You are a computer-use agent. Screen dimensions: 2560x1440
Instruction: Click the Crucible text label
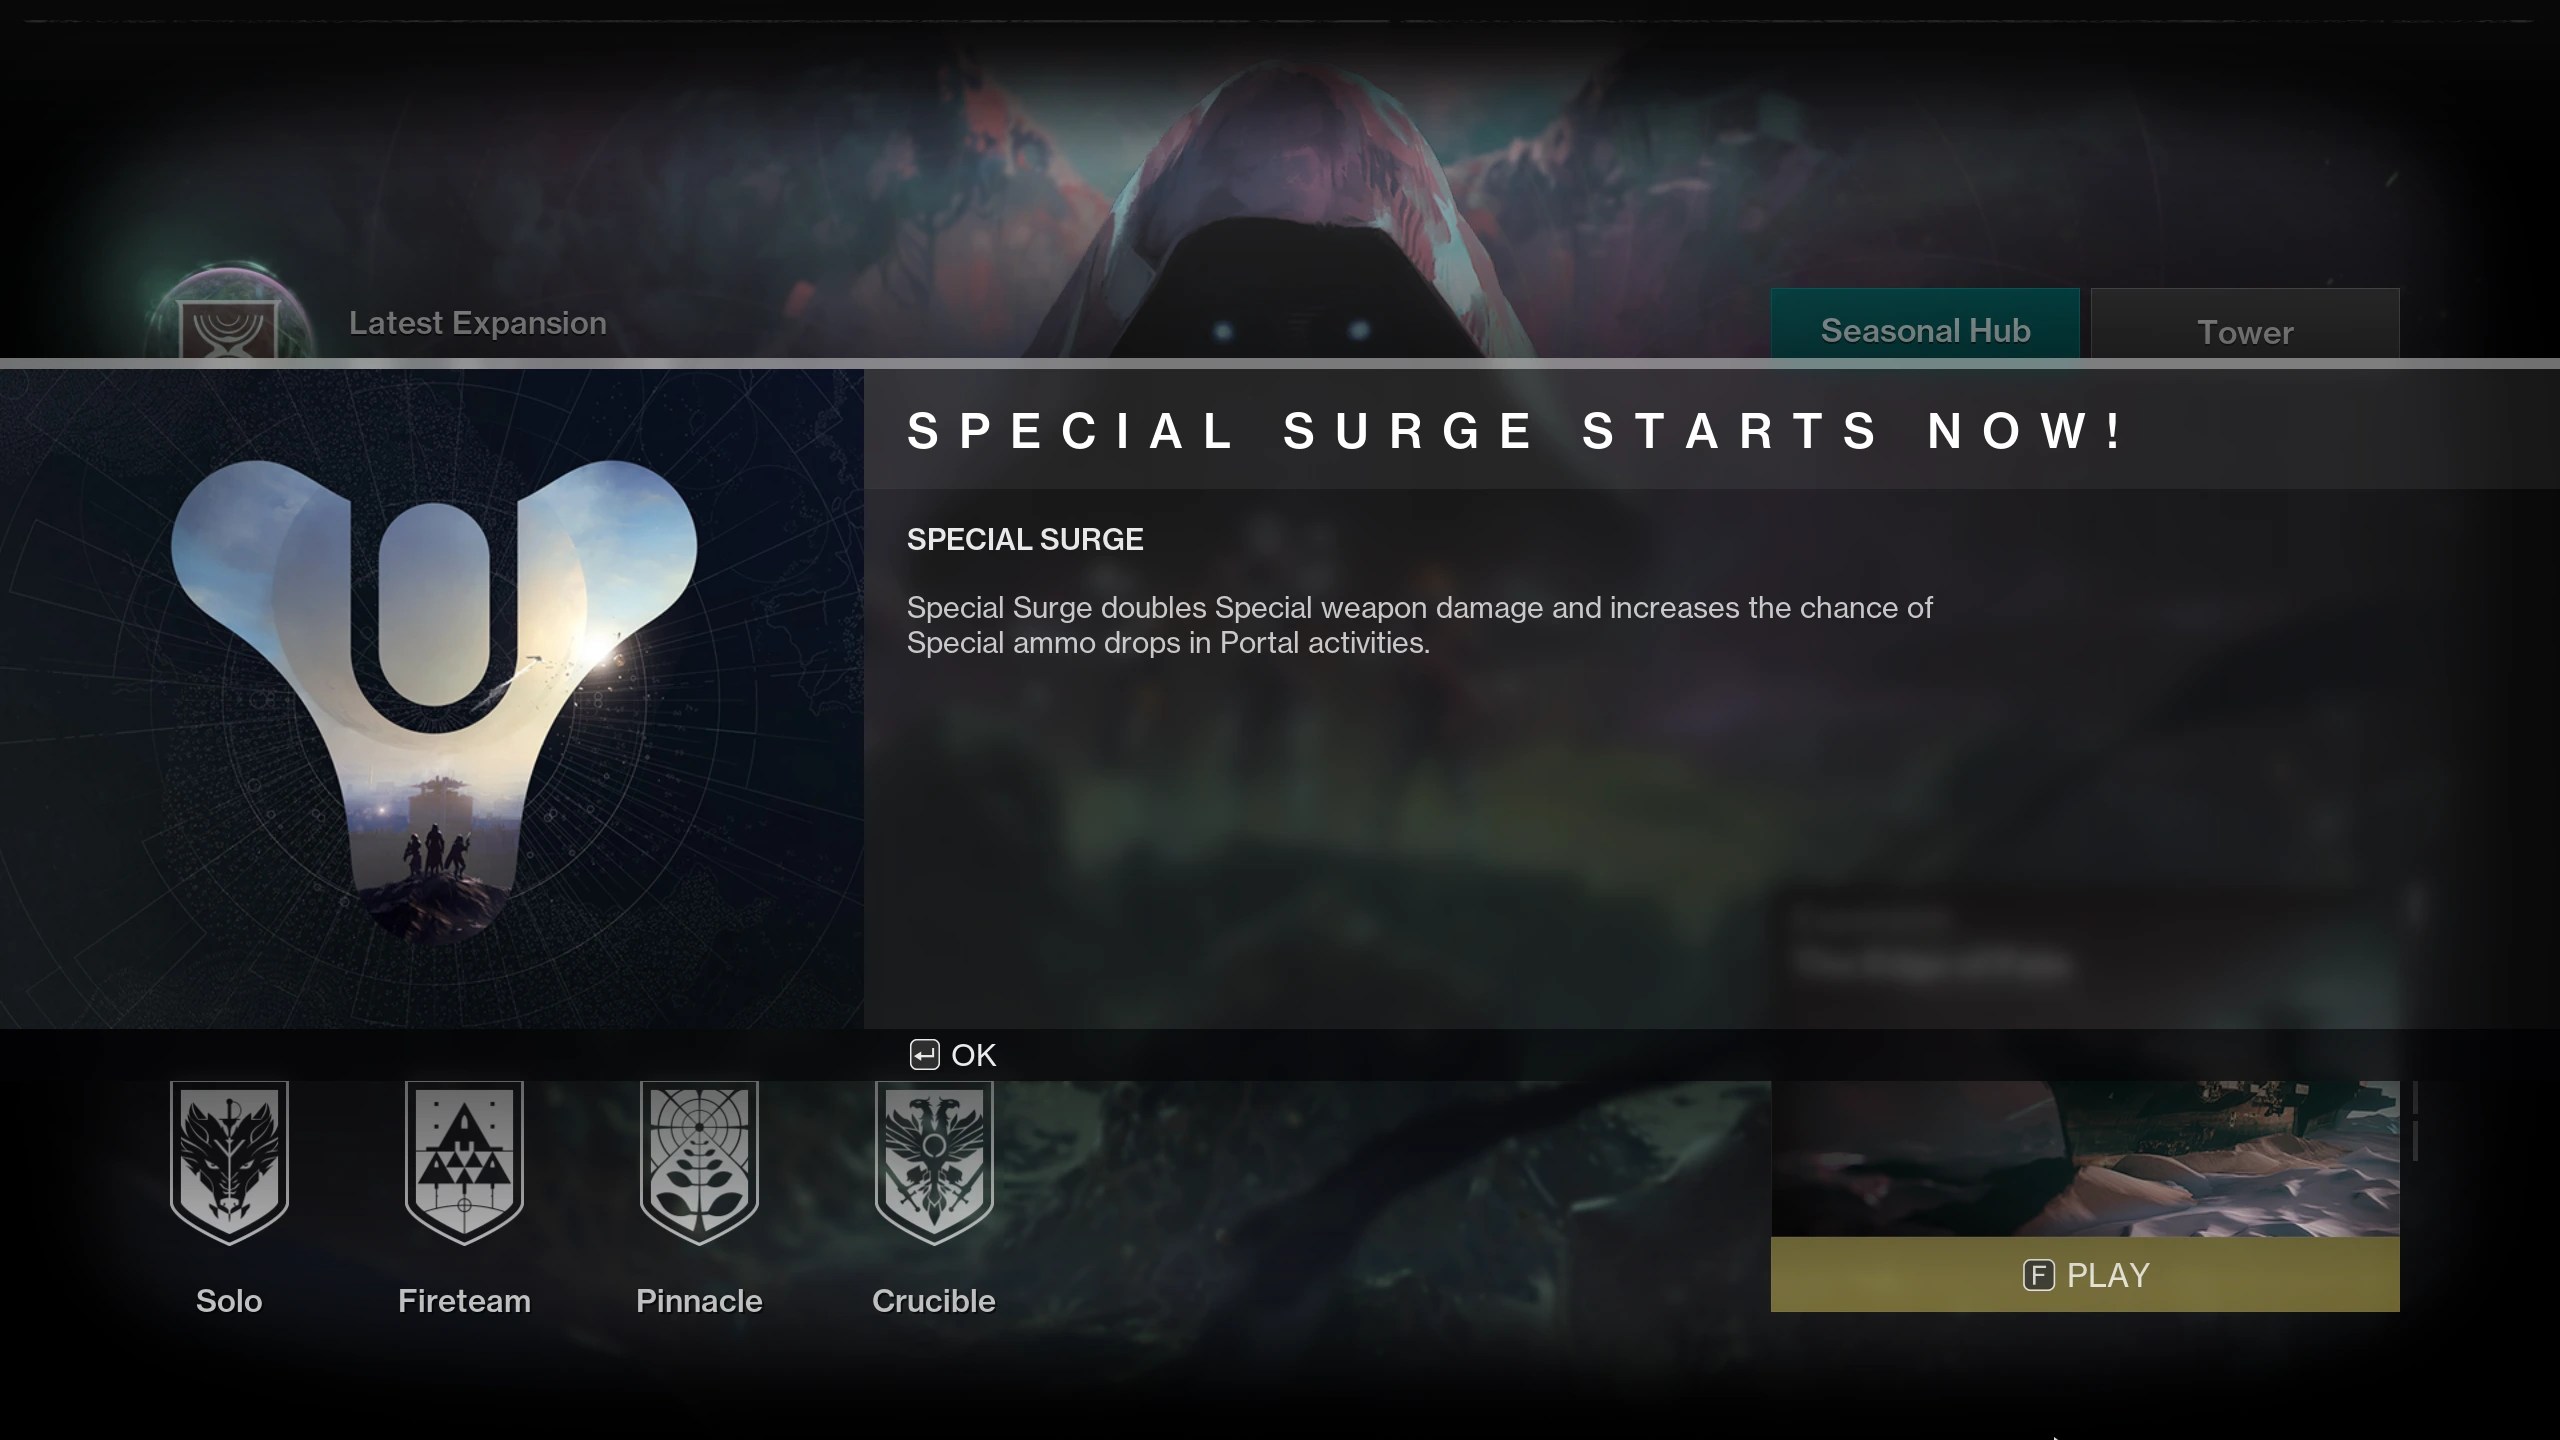934,1301
